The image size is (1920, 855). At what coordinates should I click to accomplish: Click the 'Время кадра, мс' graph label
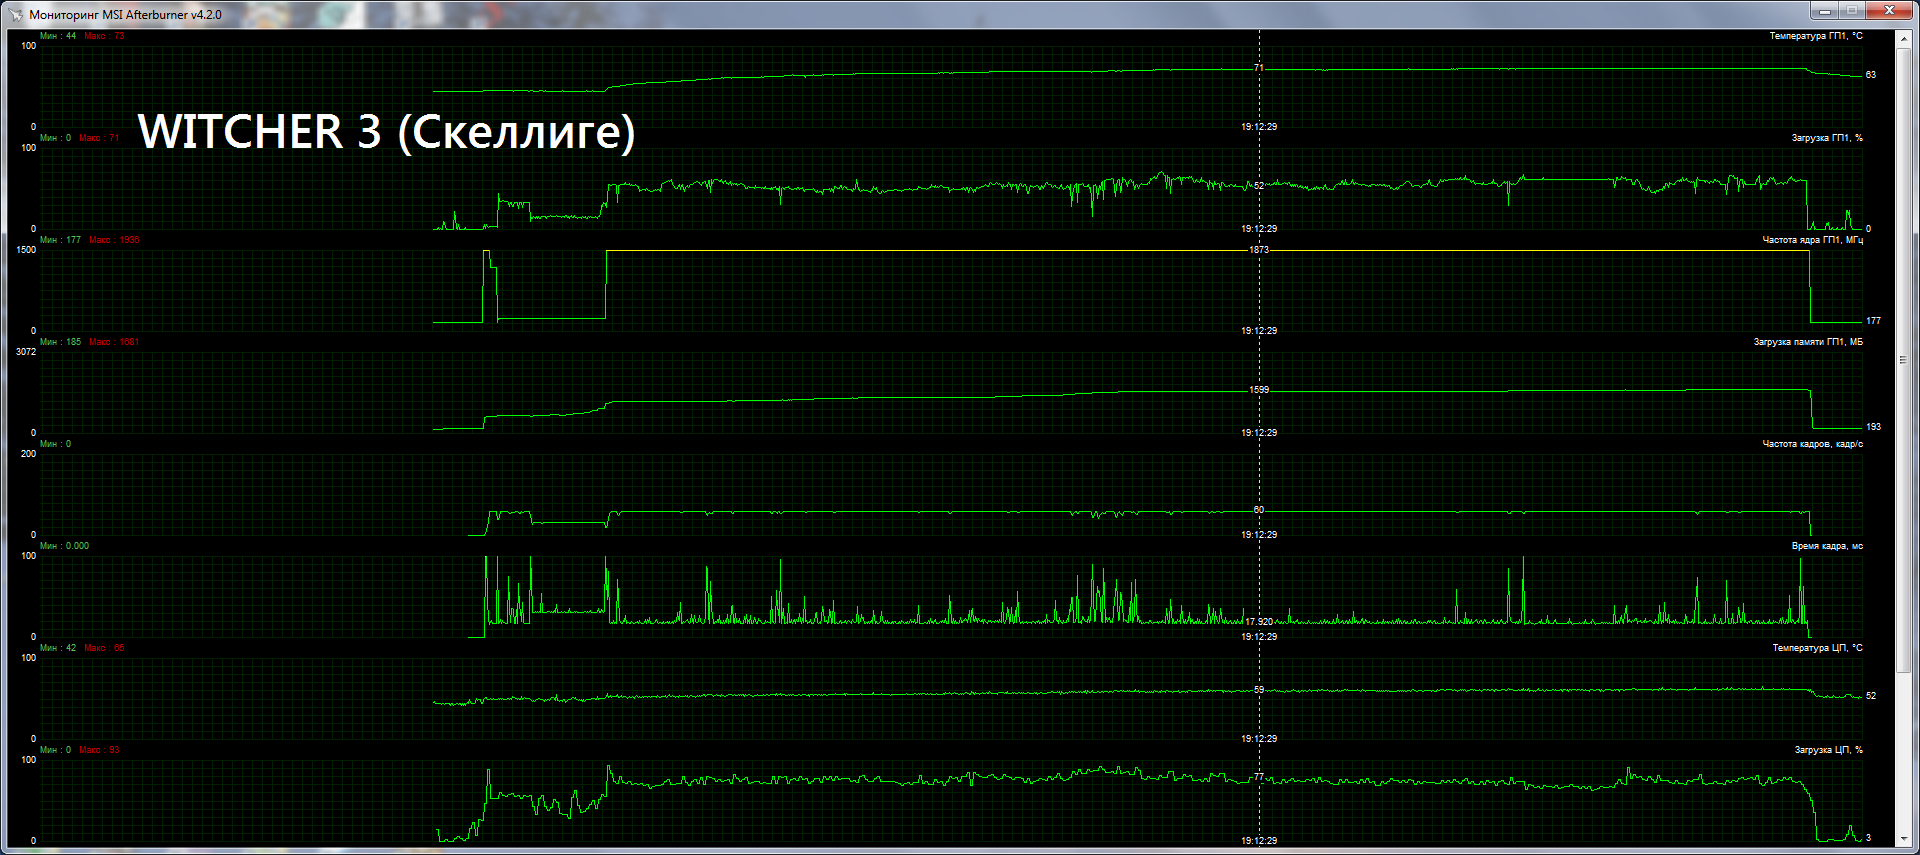[x=1827, y=546]
